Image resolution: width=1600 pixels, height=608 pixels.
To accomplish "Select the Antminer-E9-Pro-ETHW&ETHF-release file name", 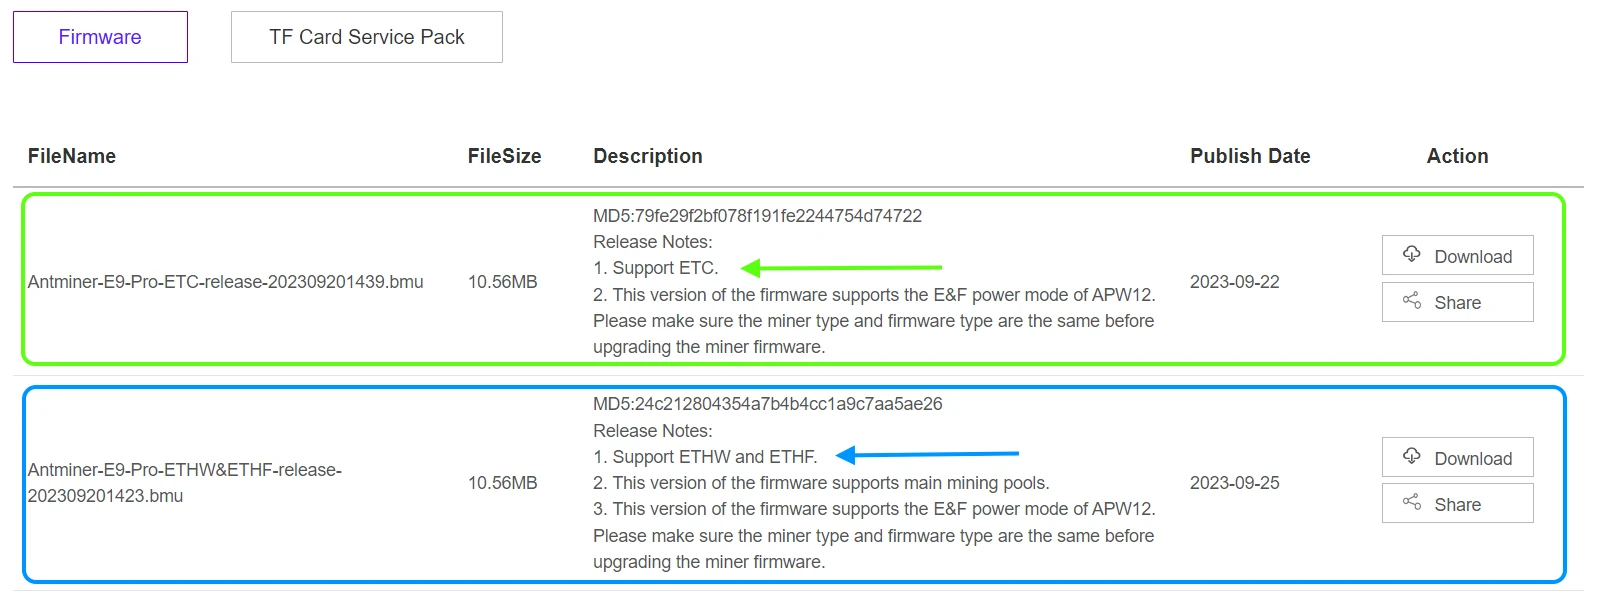I will point(185,482).
